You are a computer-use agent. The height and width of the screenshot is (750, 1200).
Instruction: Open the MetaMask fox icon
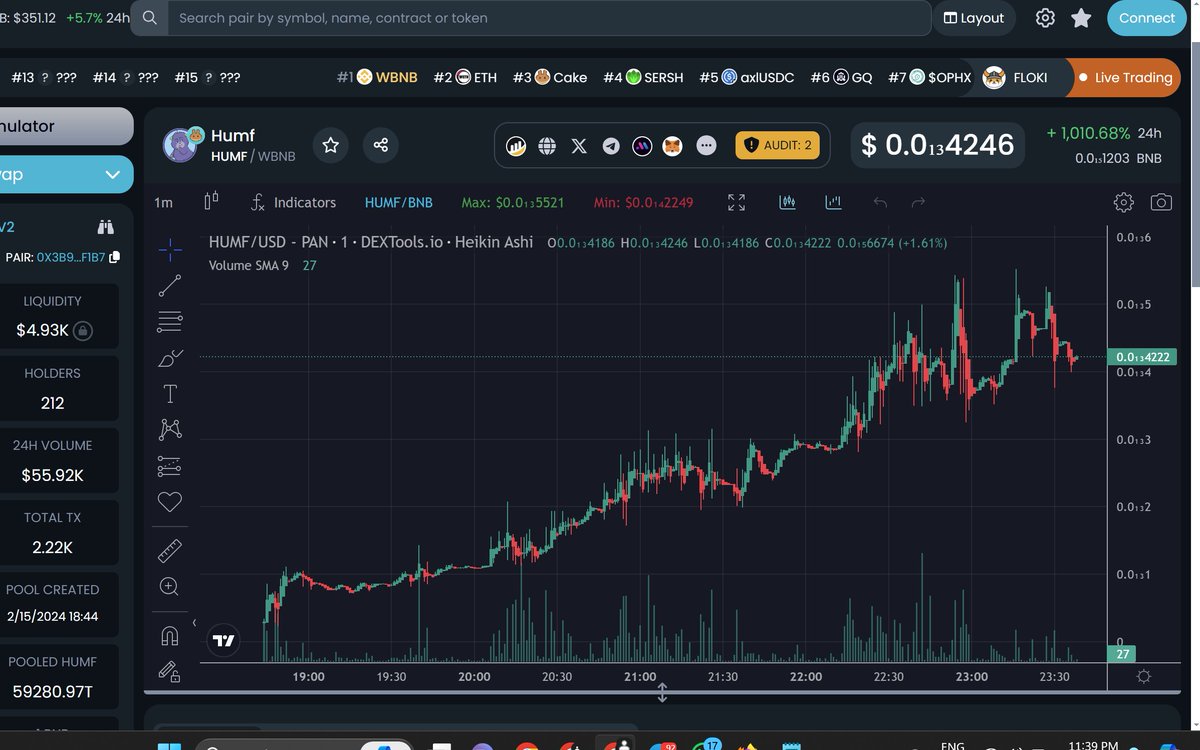point(673,146)
